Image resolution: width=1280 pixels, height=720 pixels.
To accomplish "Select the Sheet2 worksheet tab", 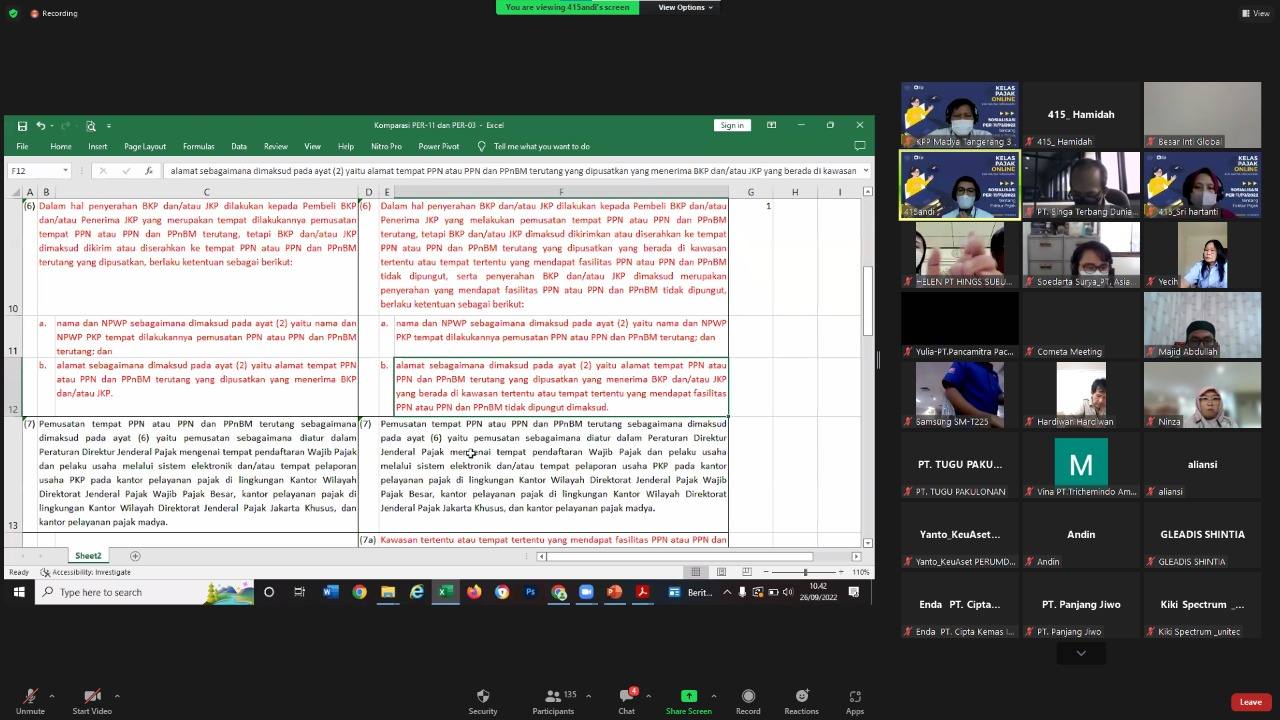I will click(88, 556).
